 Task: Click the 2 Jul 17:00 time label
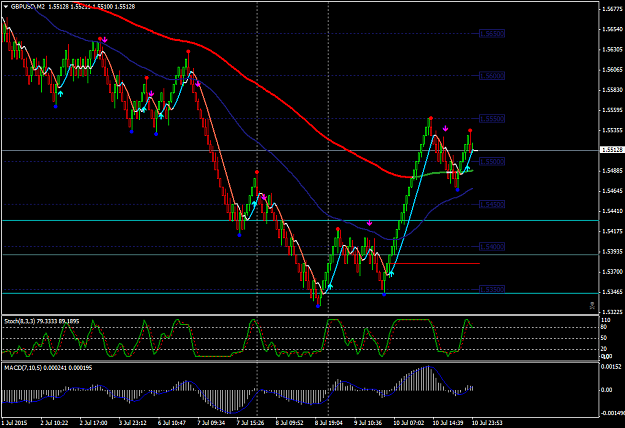[x=93, y=422]
